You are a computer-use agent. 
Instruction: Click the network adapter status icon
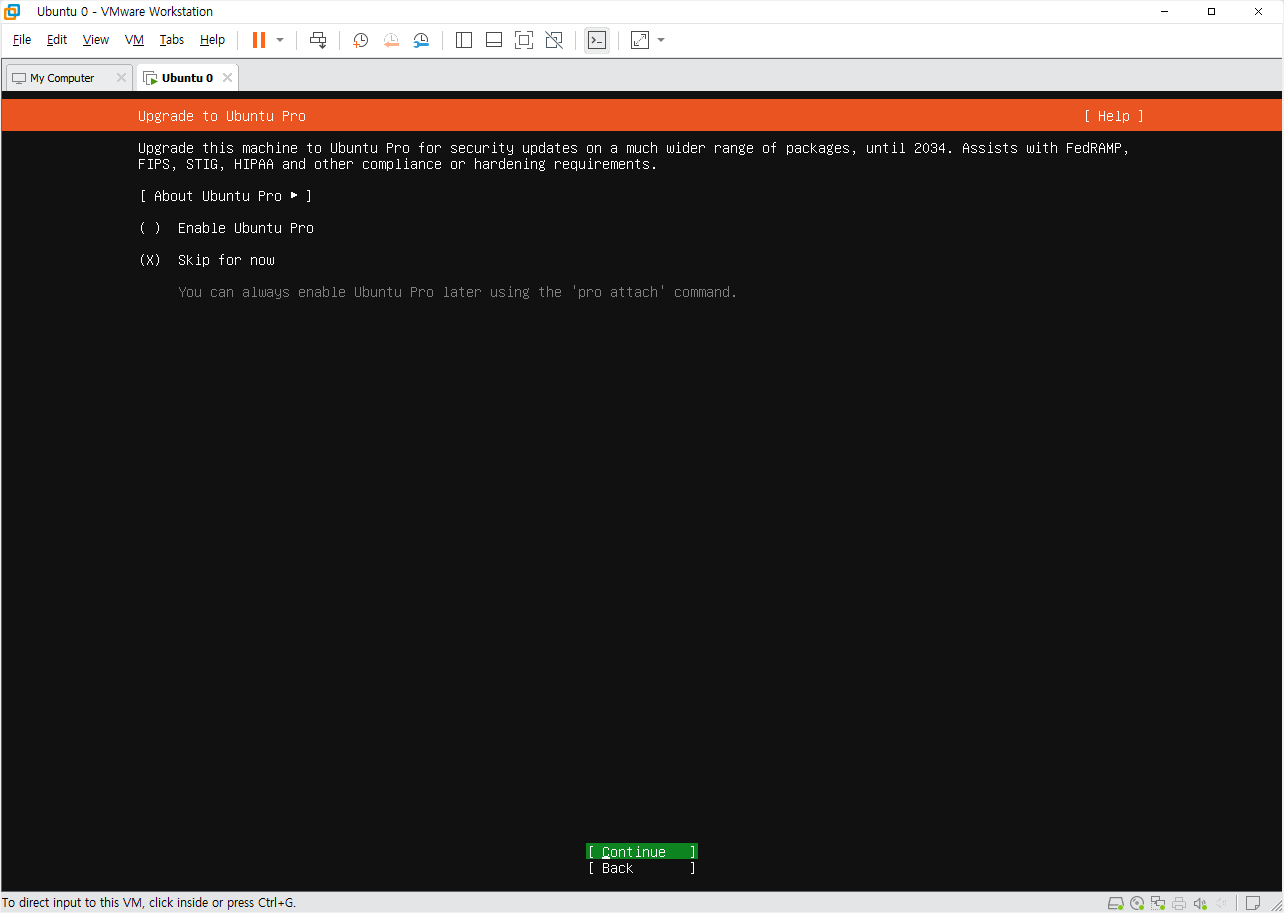click(1159, 903)
